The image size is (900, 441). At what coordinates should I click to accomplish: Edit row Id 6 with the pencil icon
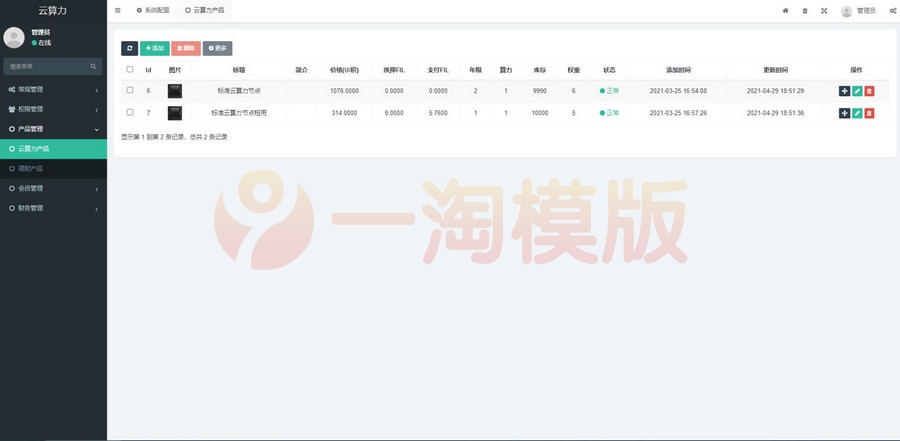(857, 91)
